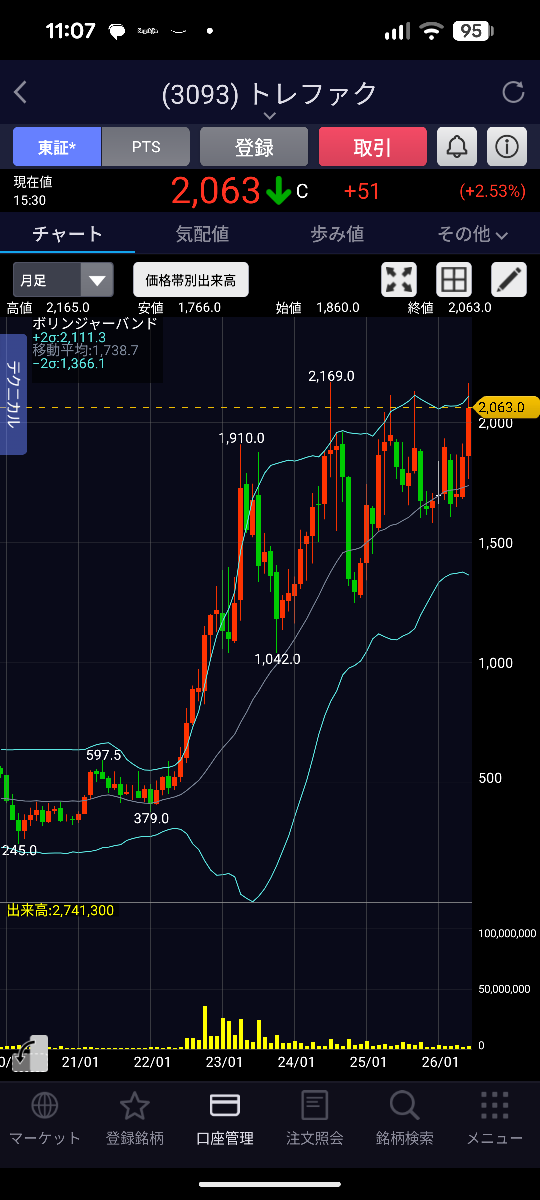
Task: Switch exchange to PTS
Action: (x=146, y=147)
